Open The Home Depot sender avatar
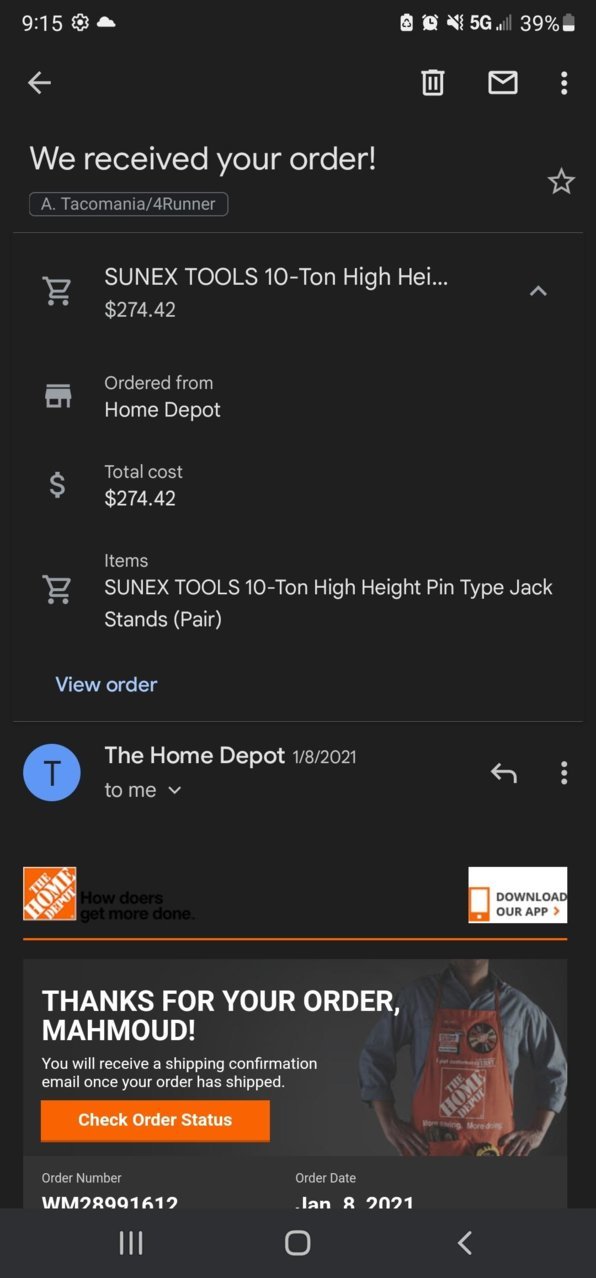 (x=52, y=772)
